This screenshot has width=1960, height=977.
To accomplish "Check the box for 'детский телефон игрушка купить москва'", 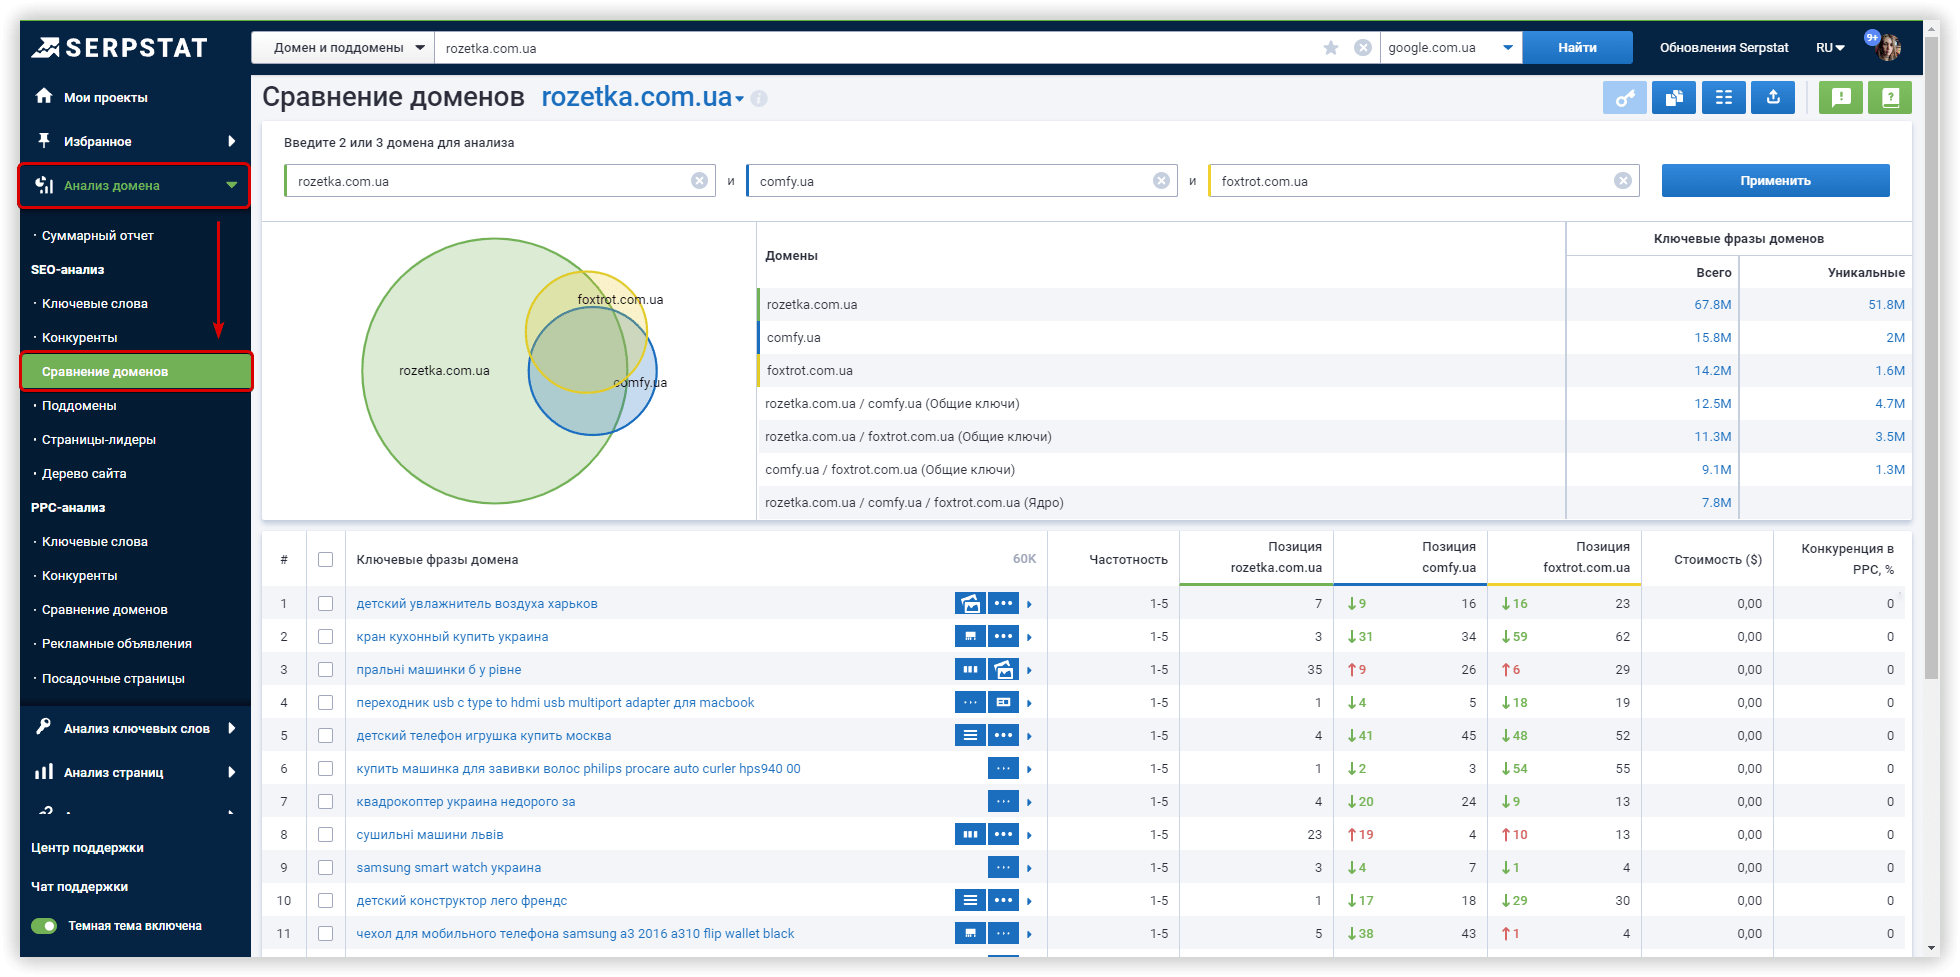I will click(325, 736).
